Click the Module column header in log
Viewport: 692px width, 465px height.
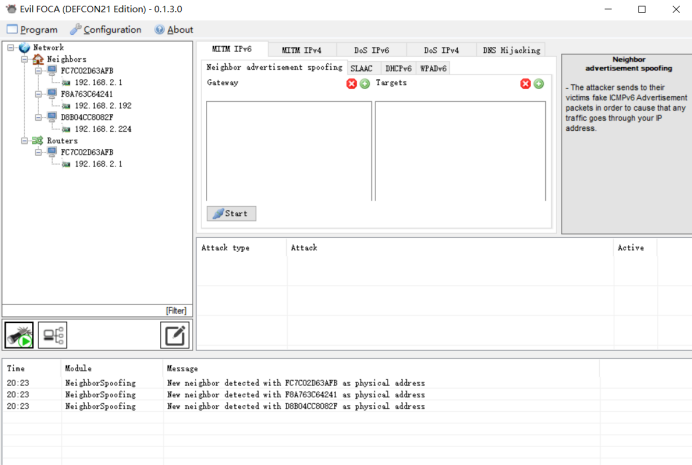click(x=112, y=368)
